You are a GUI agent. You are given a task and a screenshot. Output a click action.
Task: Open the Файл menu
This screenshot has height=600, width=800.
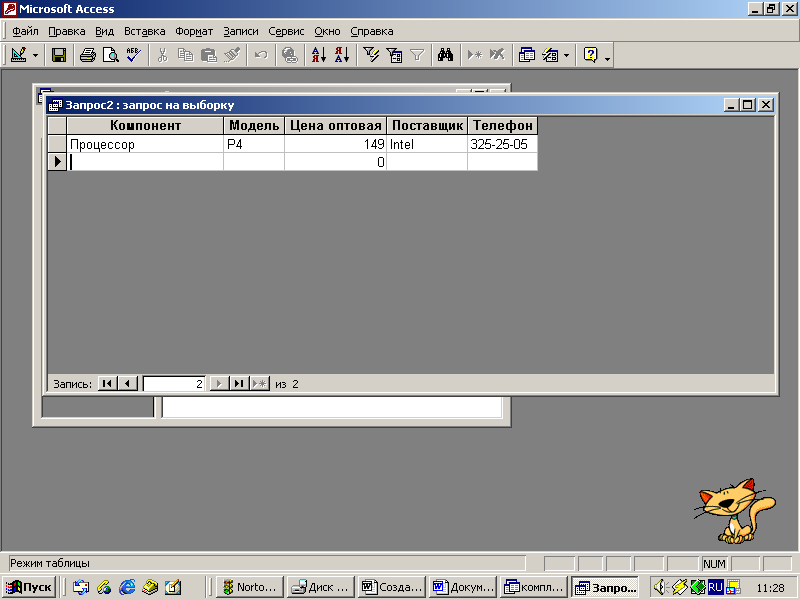25,31
